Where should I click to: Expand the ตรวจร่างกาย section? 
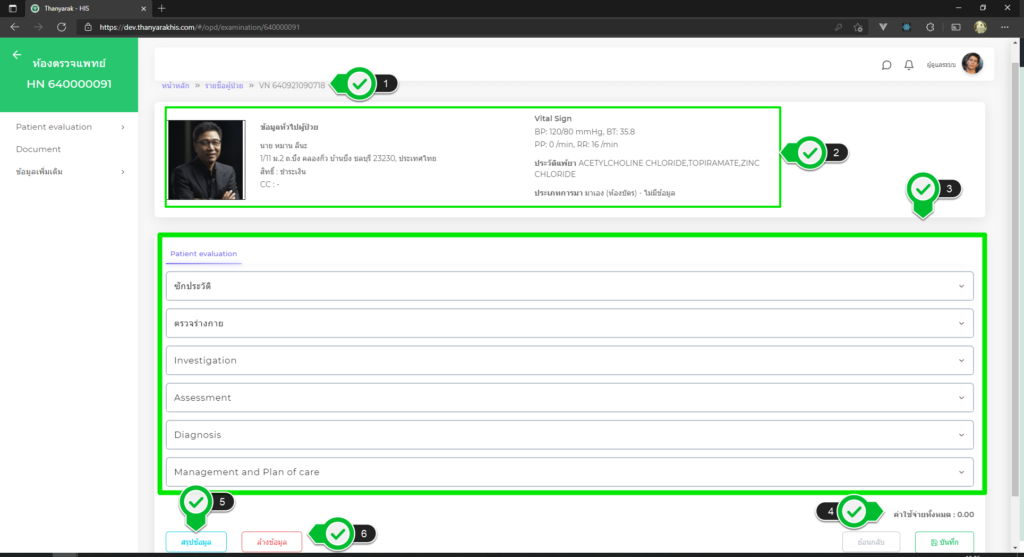[569, 323]
